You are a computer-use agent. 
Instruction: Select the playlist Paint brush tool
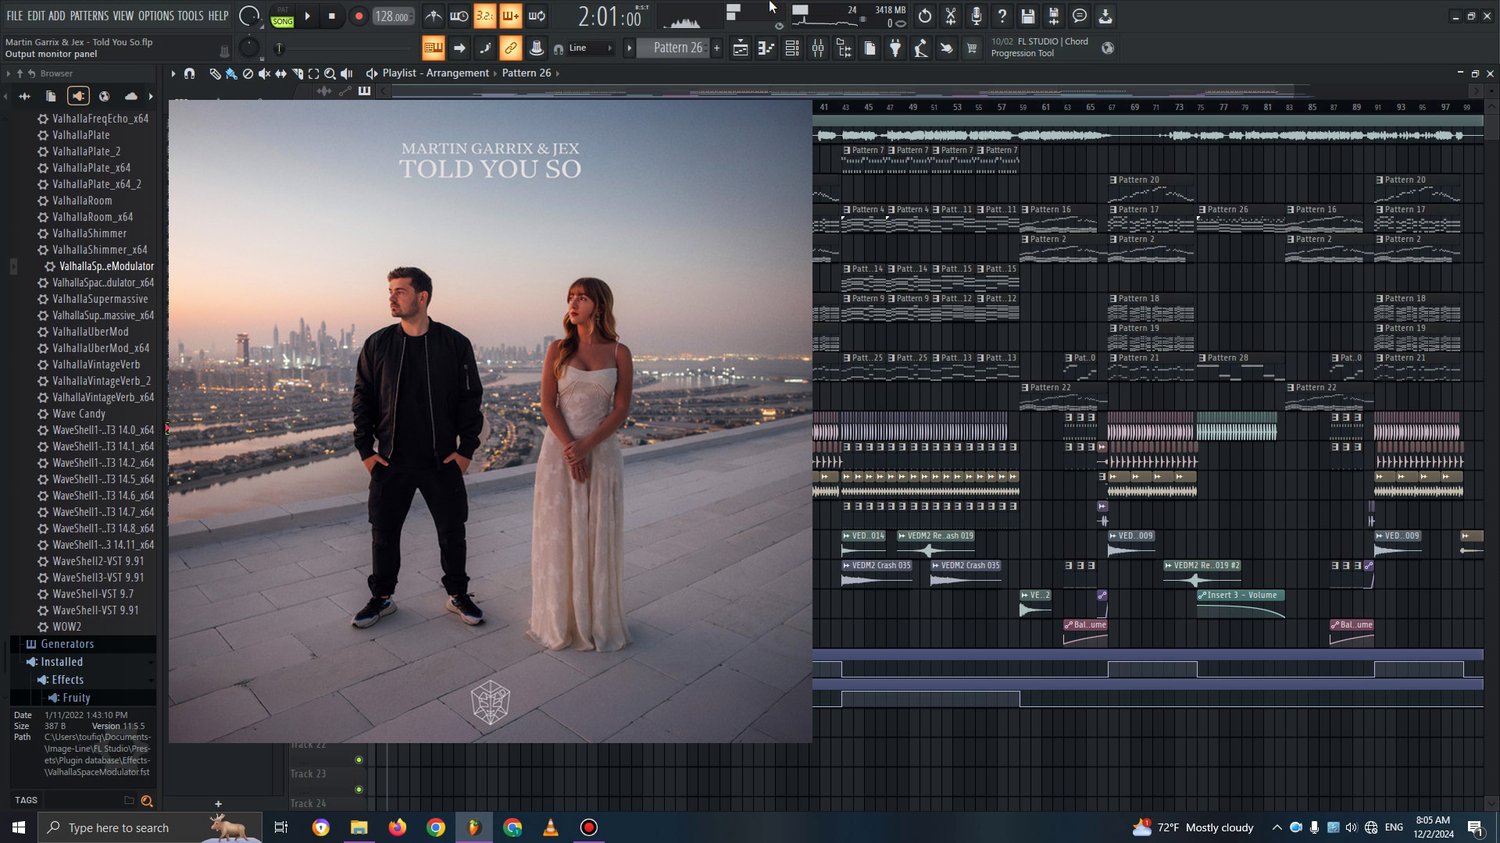[x=231, y=73]
